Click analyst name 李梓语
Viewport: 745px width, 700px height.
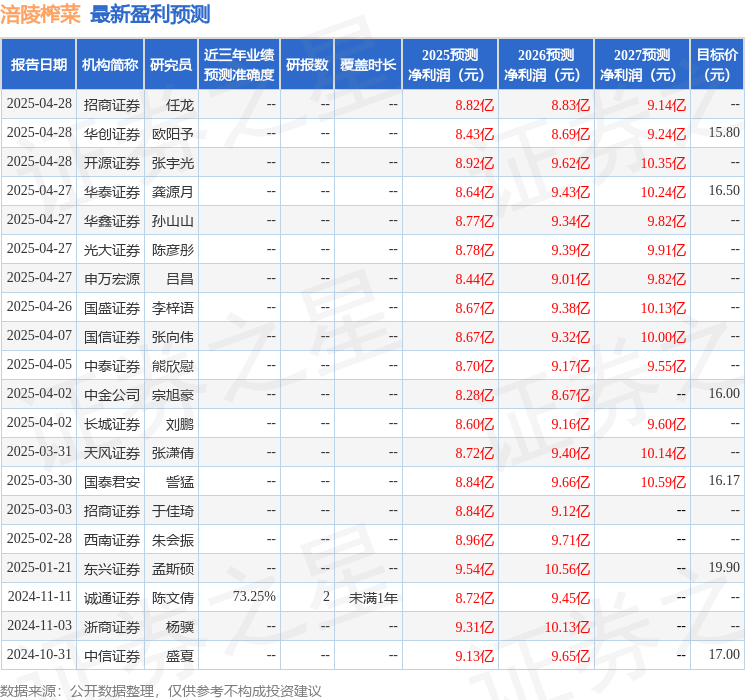pyautogui.click(x=172, y=308)
